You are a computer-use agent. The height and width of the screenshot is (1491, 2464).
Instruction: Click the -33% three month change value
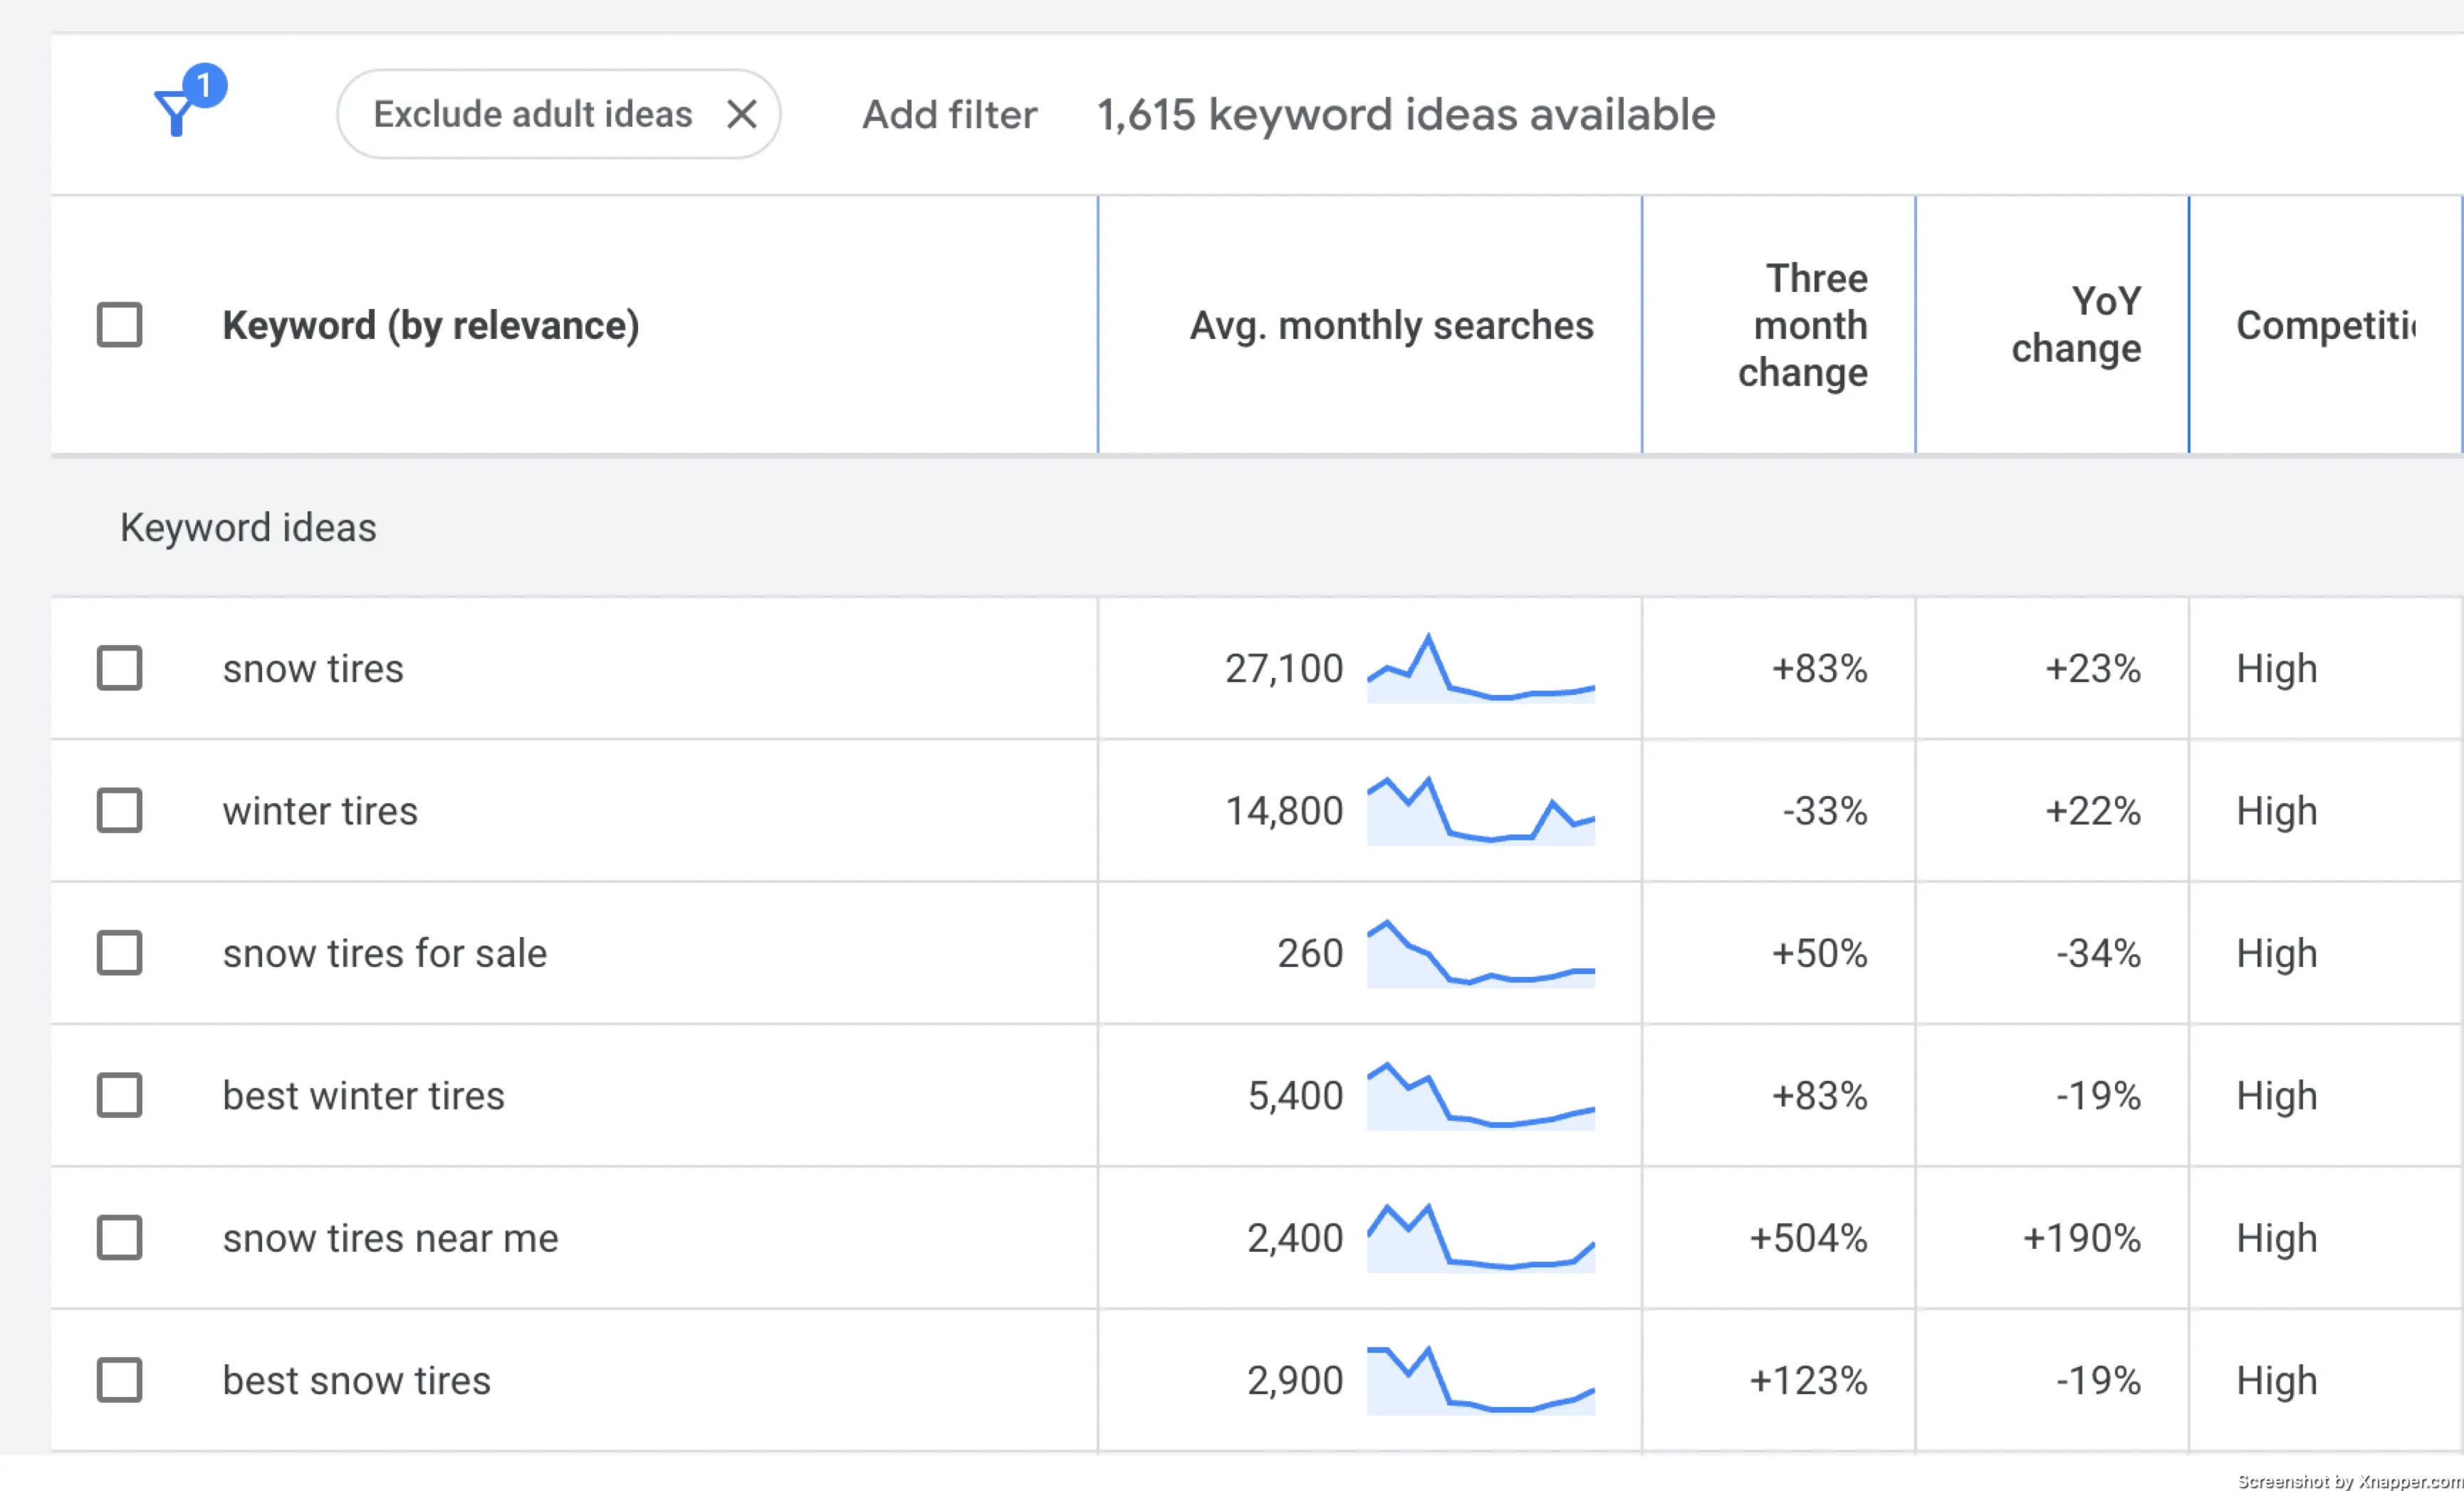tap(1825, 810)
